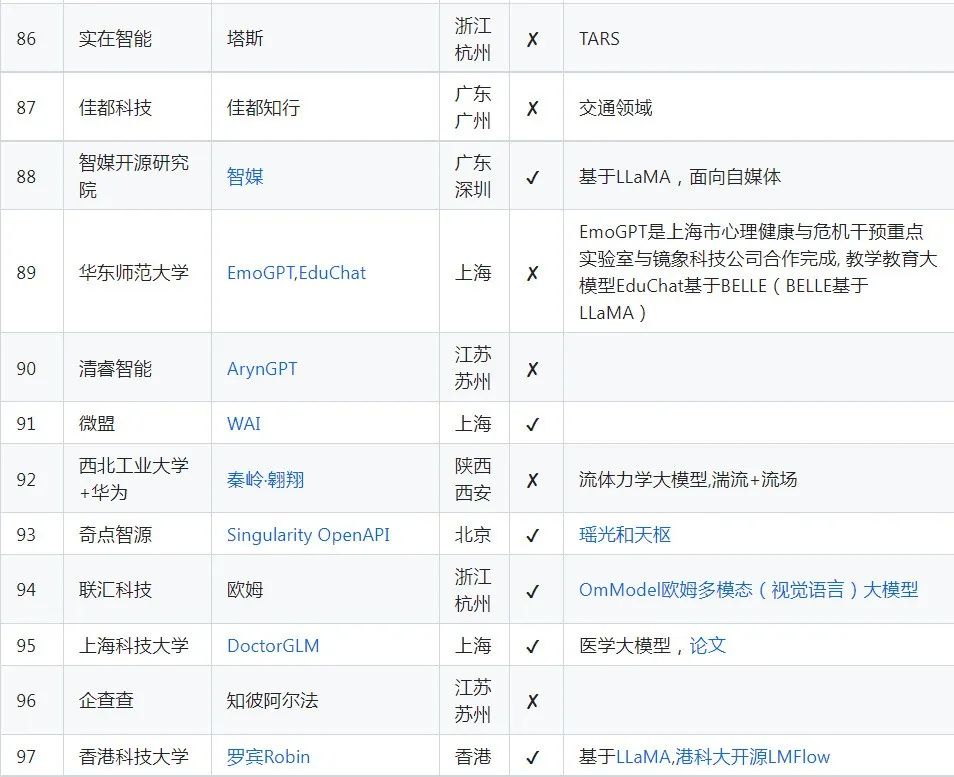Click the 香港 location cell
The width and height of the screenshot is (954, 777).
(x=474, y=755)
